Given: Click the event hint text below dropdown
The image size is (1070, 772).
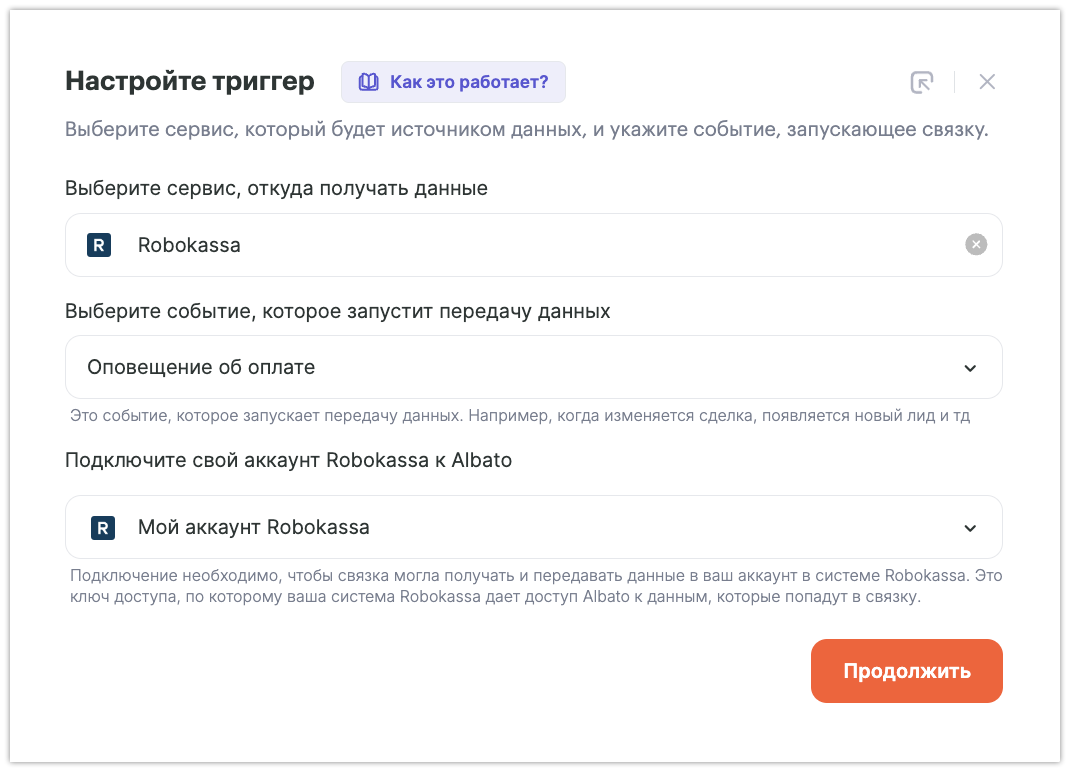Looking at the screenshot, I should coord(520,415).
